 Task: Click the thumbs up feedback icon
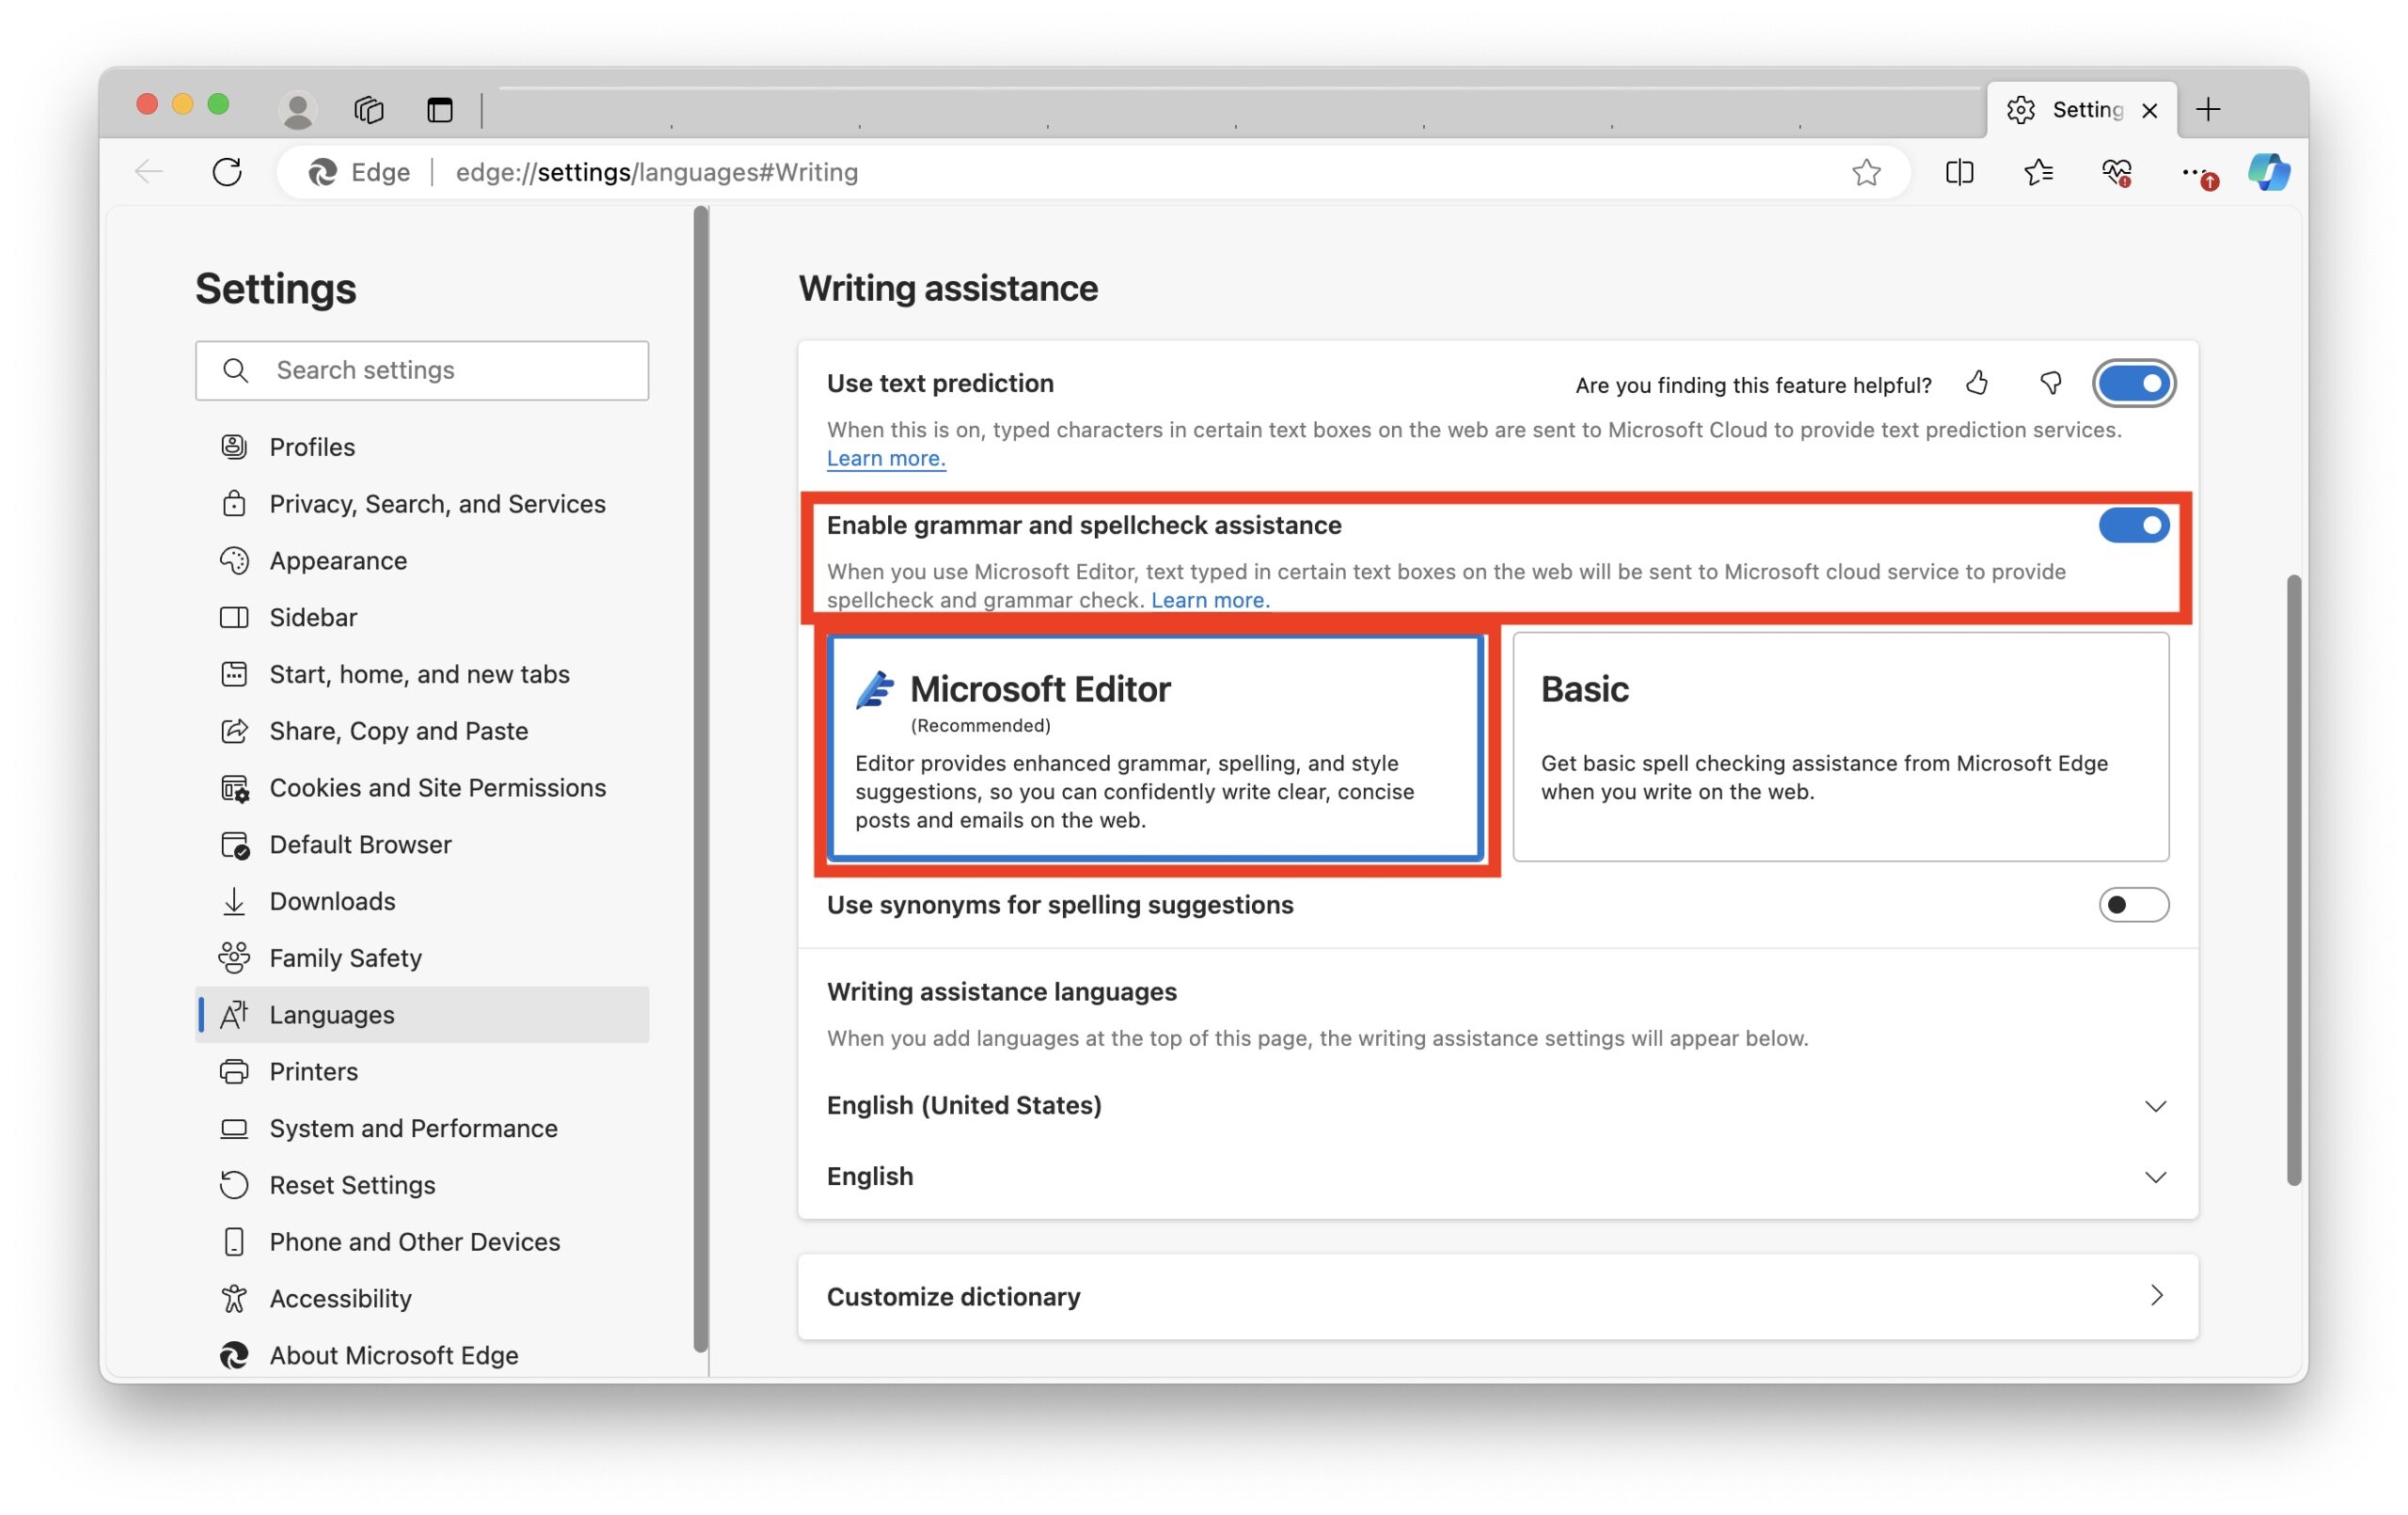(1976, 383)
